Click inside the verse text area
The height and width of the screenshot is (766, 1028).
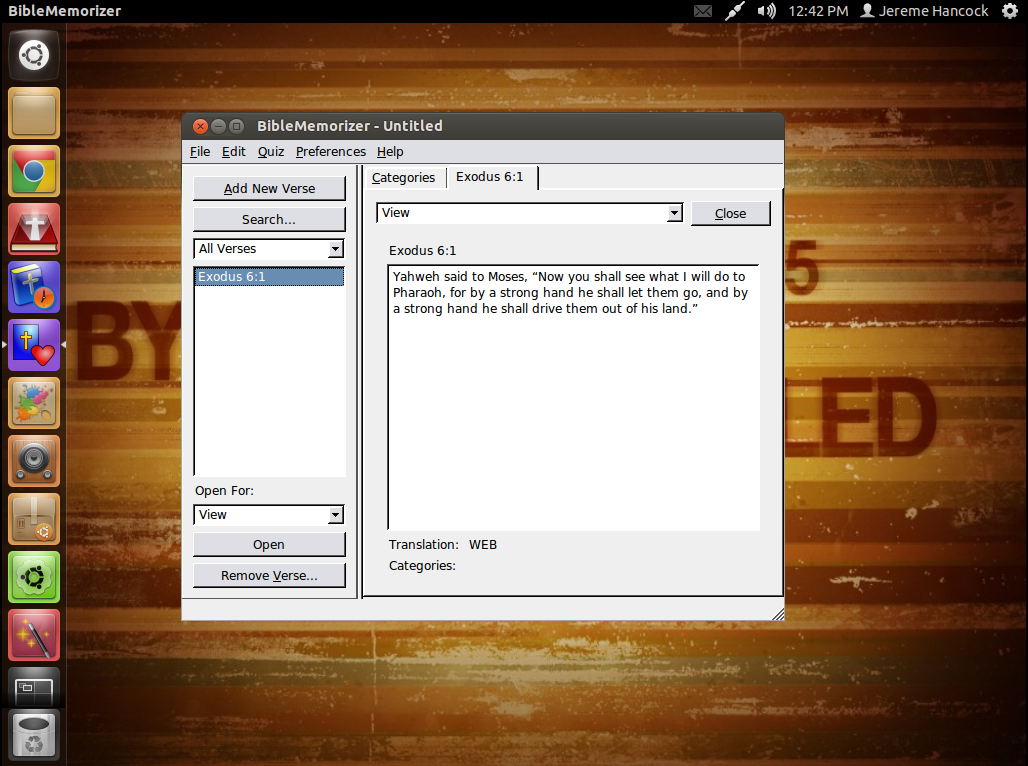coord(574,397)
